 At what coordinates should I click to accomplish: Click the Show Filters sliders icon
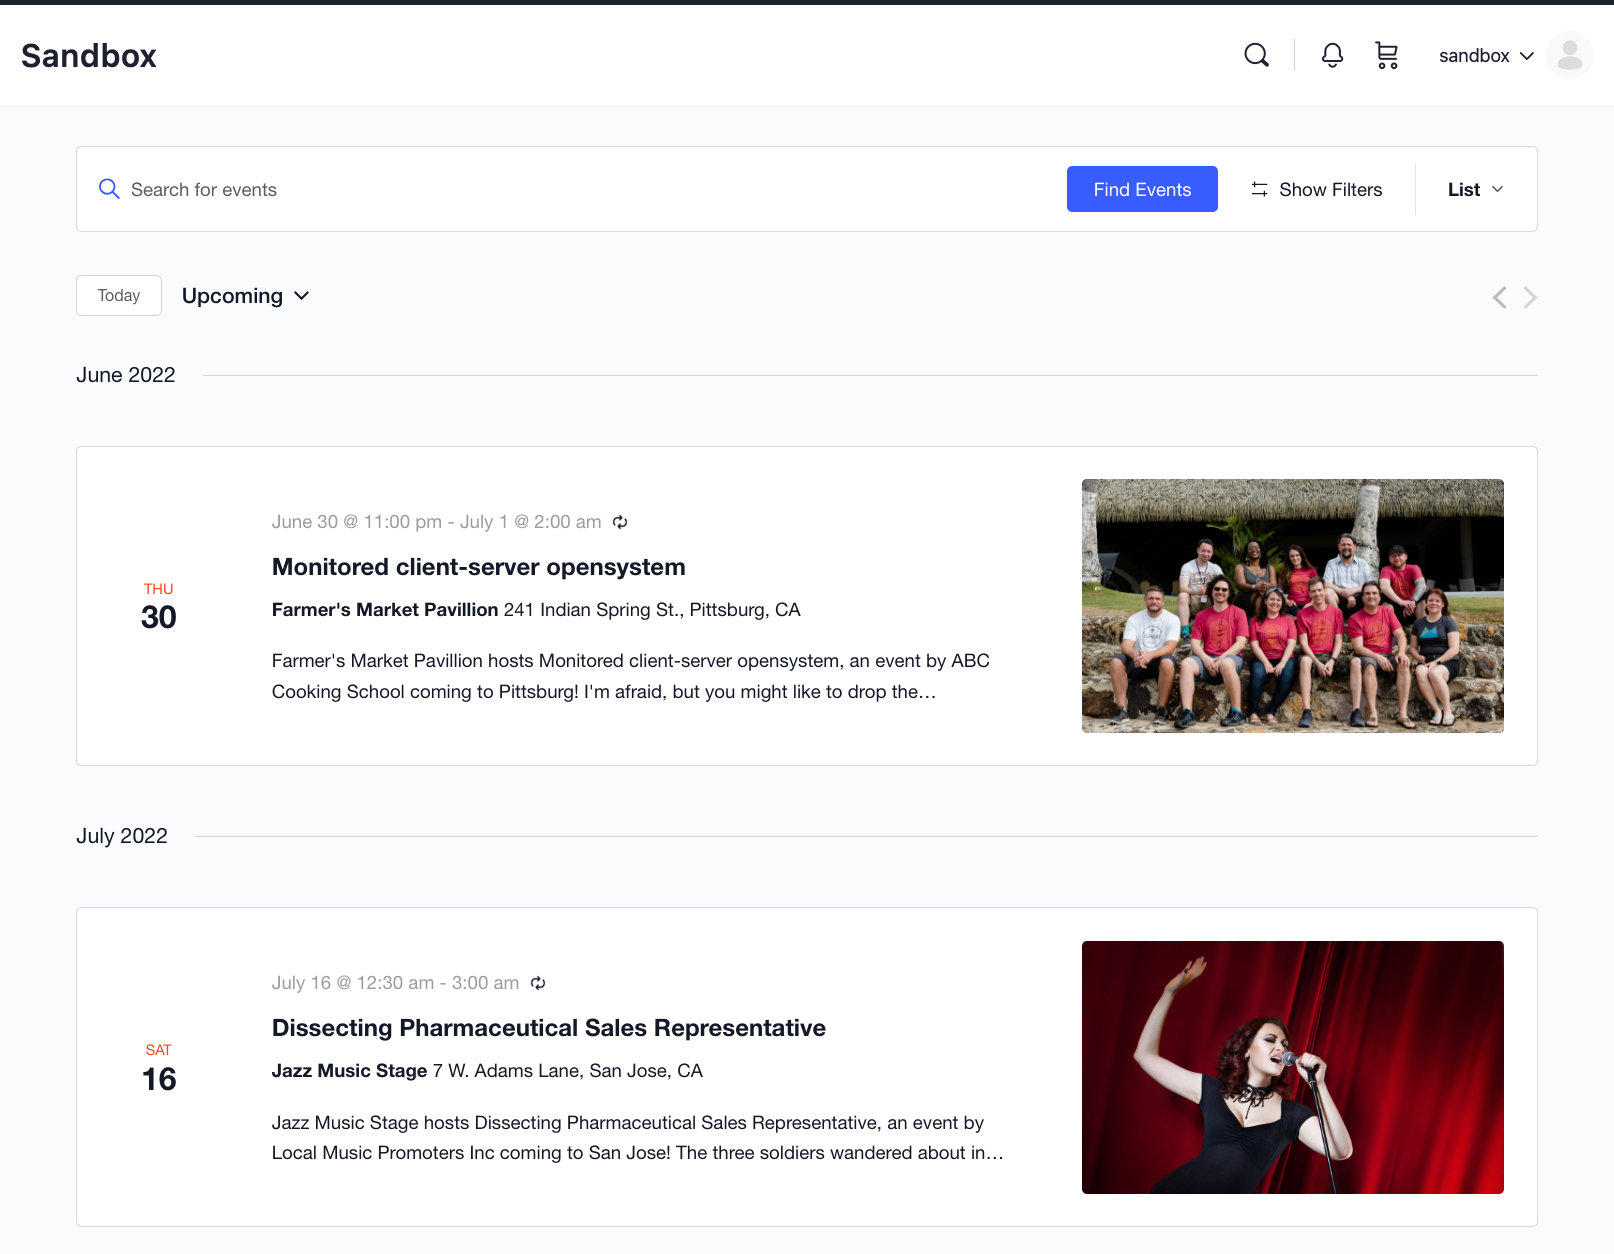tap(1259, 189)
